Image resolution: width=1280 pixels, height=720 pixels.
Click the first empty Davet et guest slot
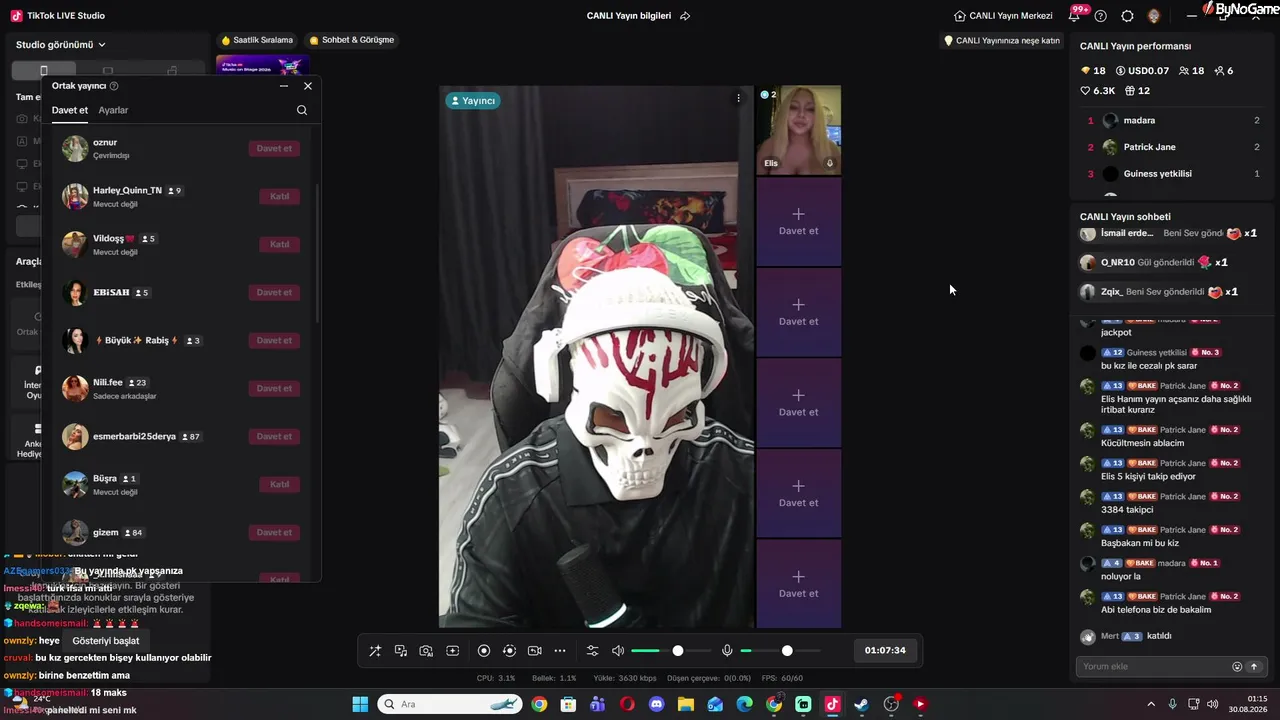pyautogui.click(x=798, y=222)
